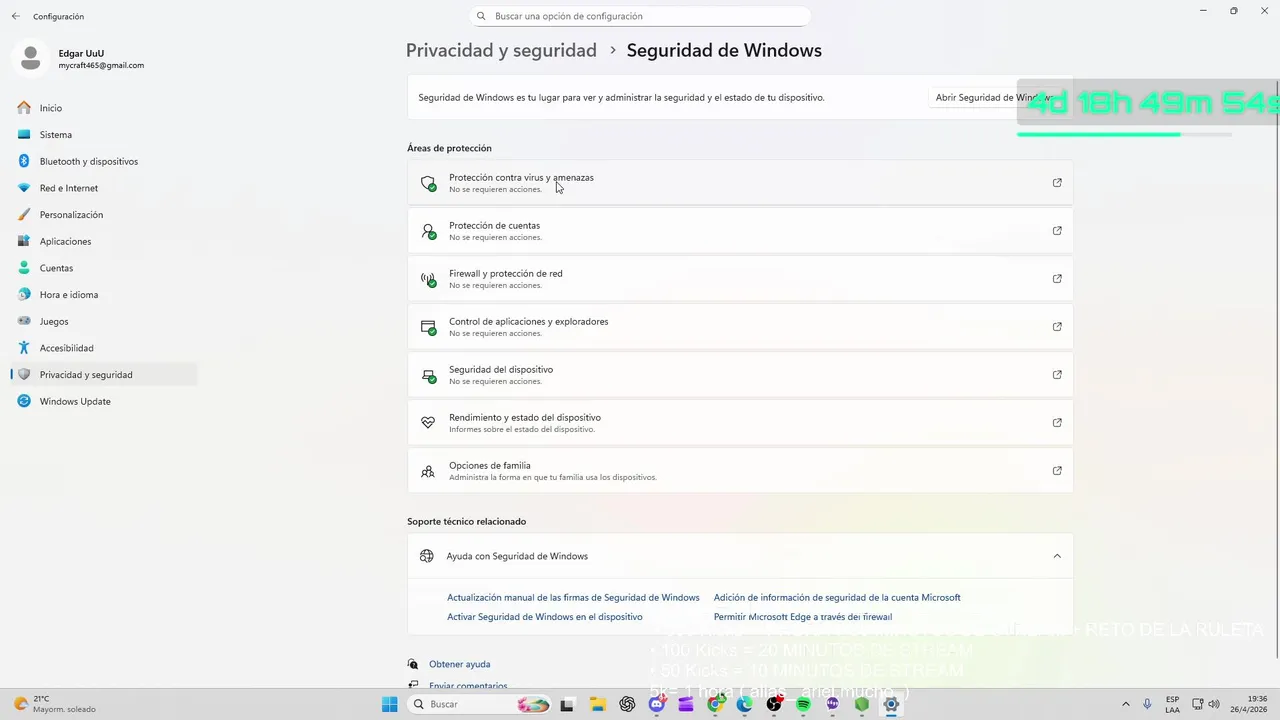Viewport: 1280px width, 720px height.
Task: Go to Windows Update section
Action: pos(104,401)
